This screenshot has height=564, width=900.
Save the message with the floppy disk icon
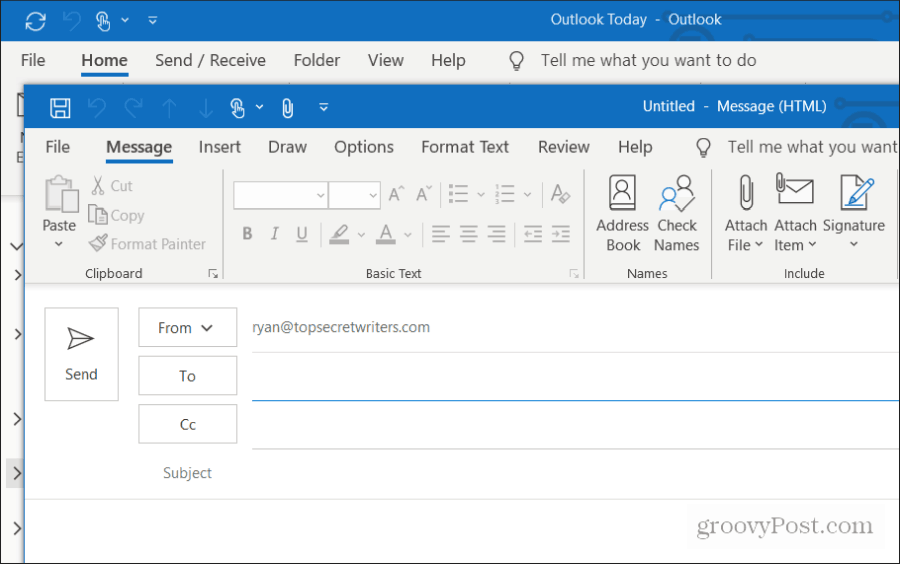click(60, 107)
